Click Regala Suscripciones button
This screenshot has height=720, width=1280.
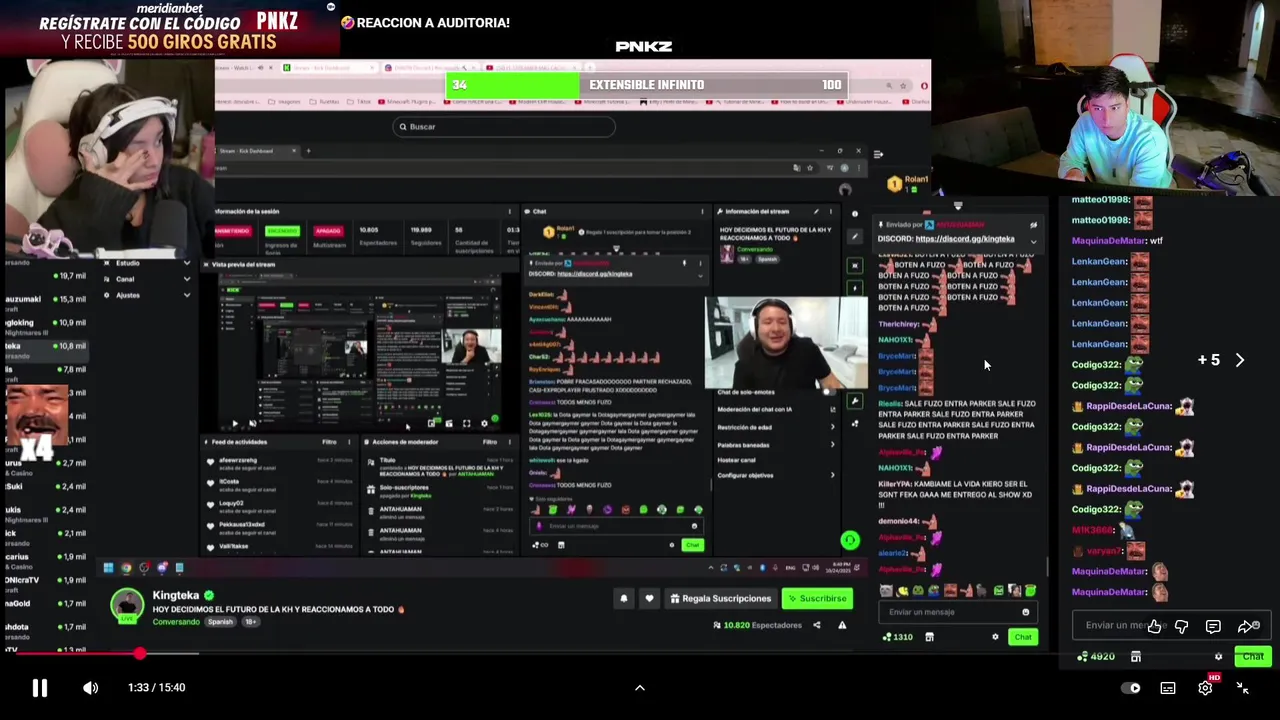point(720,598)
